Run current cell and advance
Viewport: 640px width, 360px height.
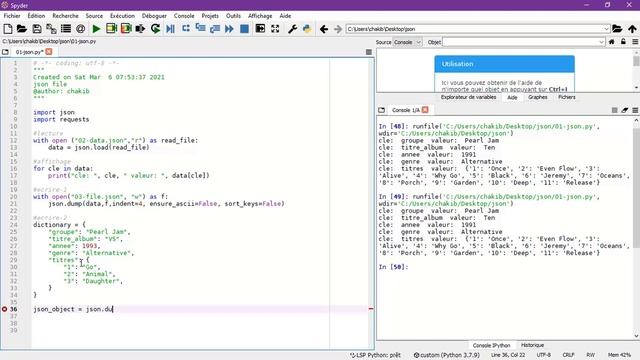(x=126, y=29)
